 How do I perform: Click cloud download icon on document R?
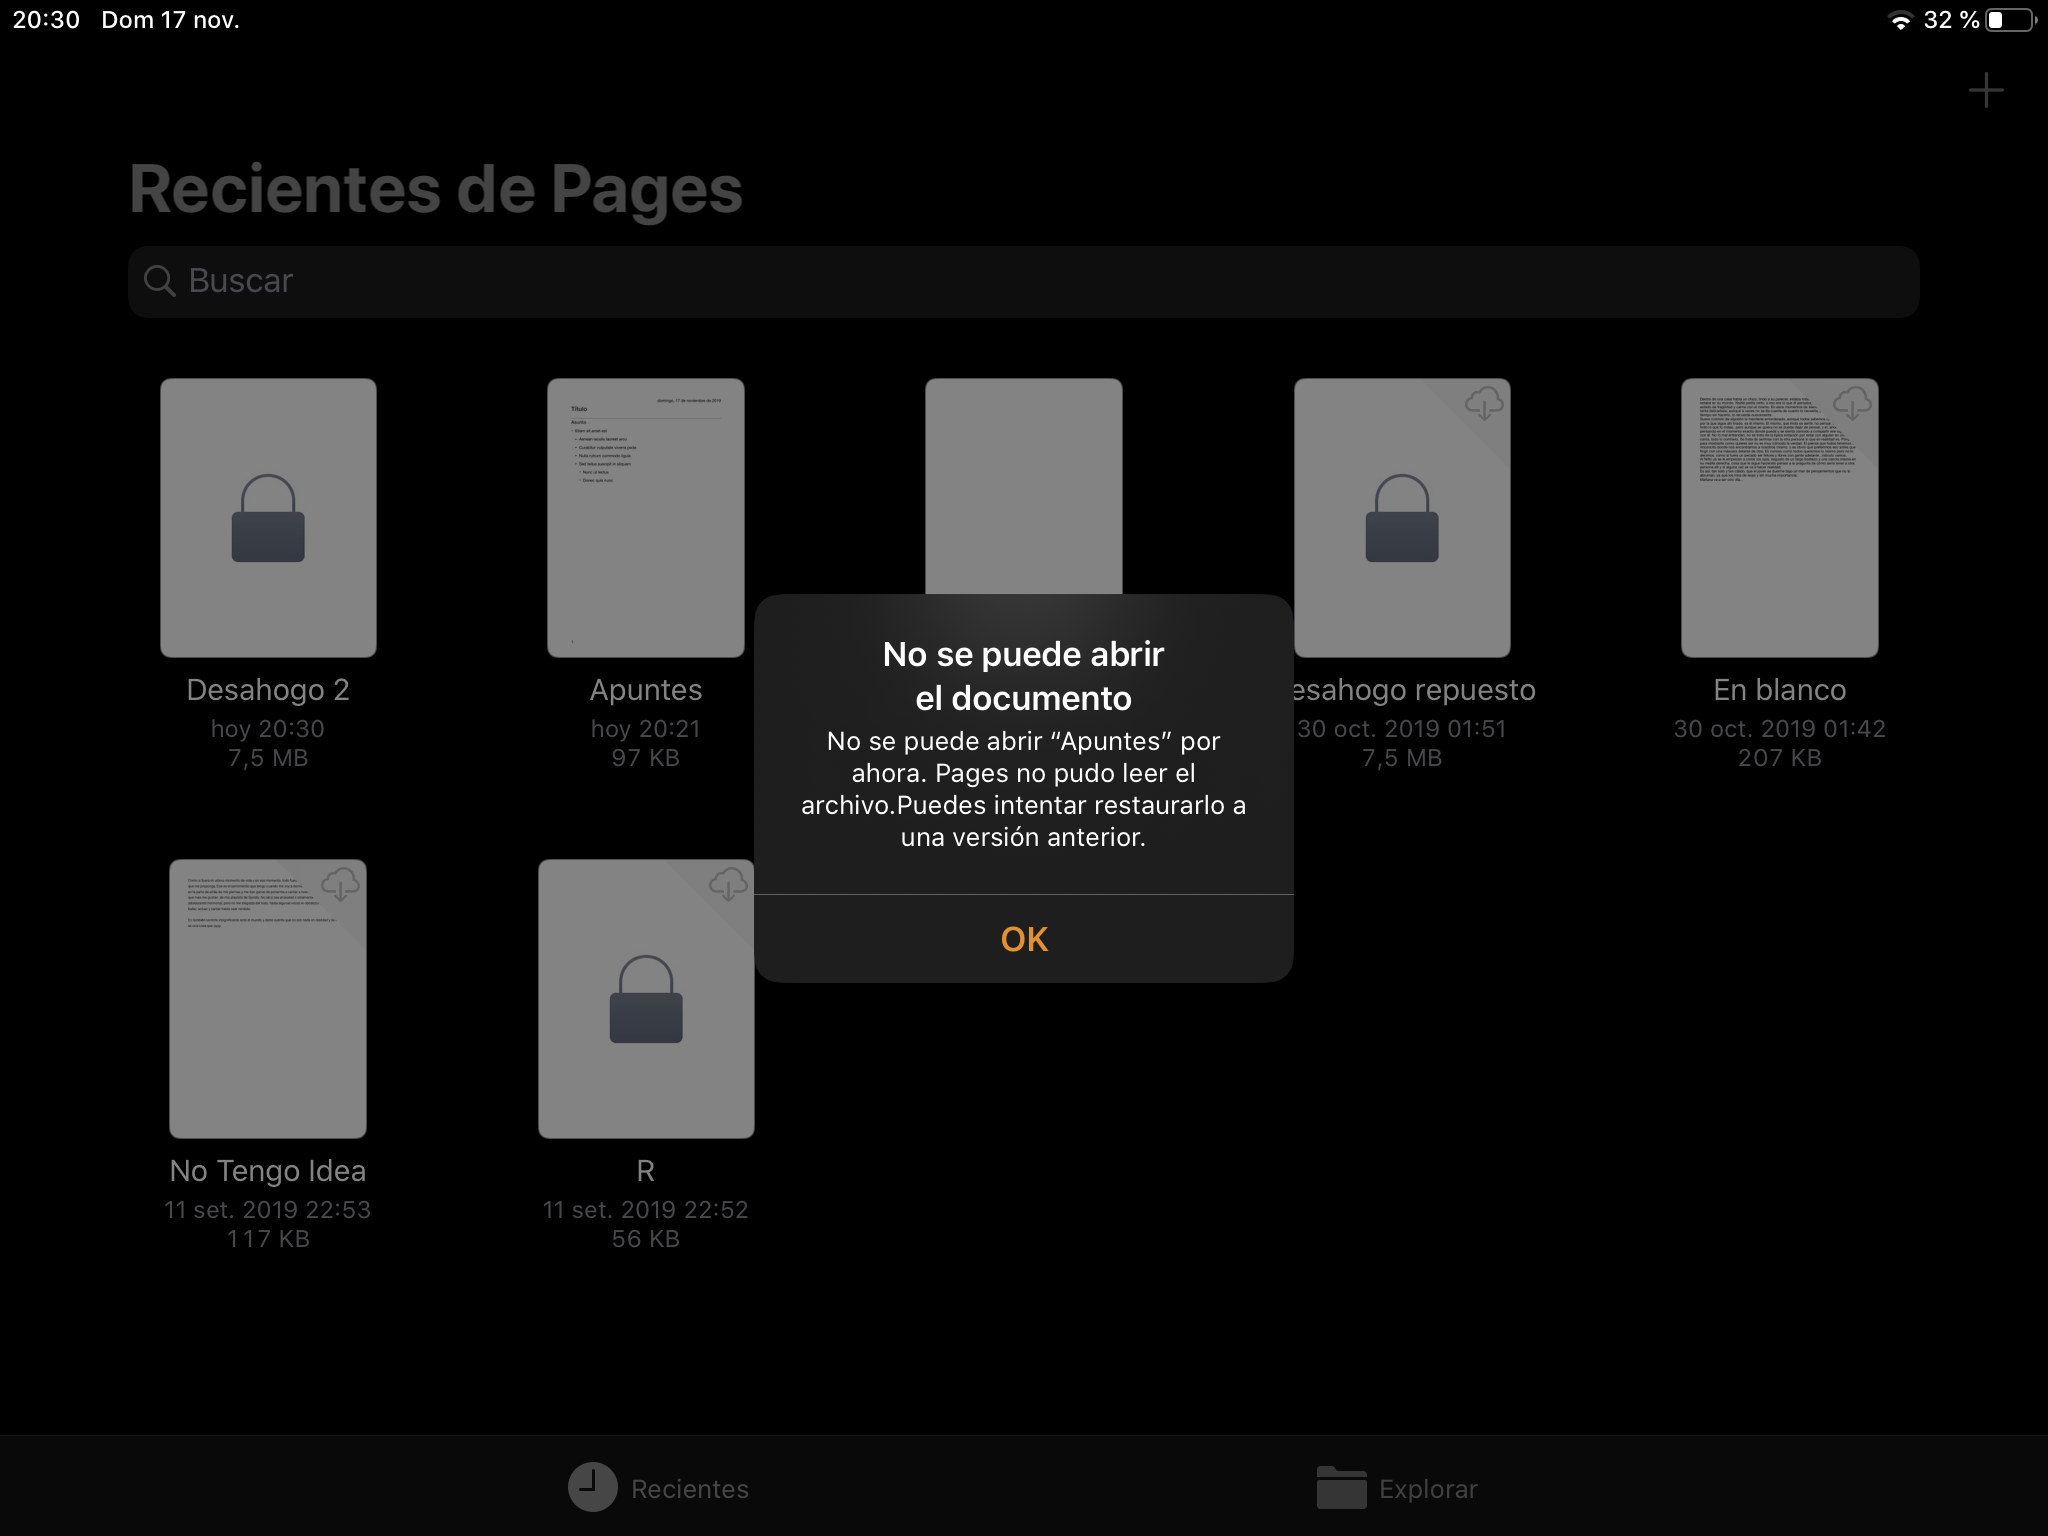[x=728, y=884]
